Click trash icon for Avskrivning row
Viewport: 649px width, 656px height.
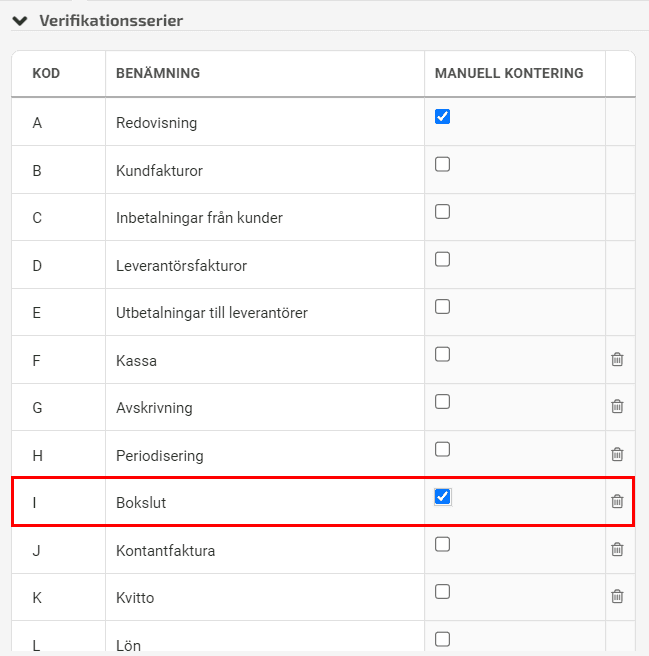click(x=617, y=407)
